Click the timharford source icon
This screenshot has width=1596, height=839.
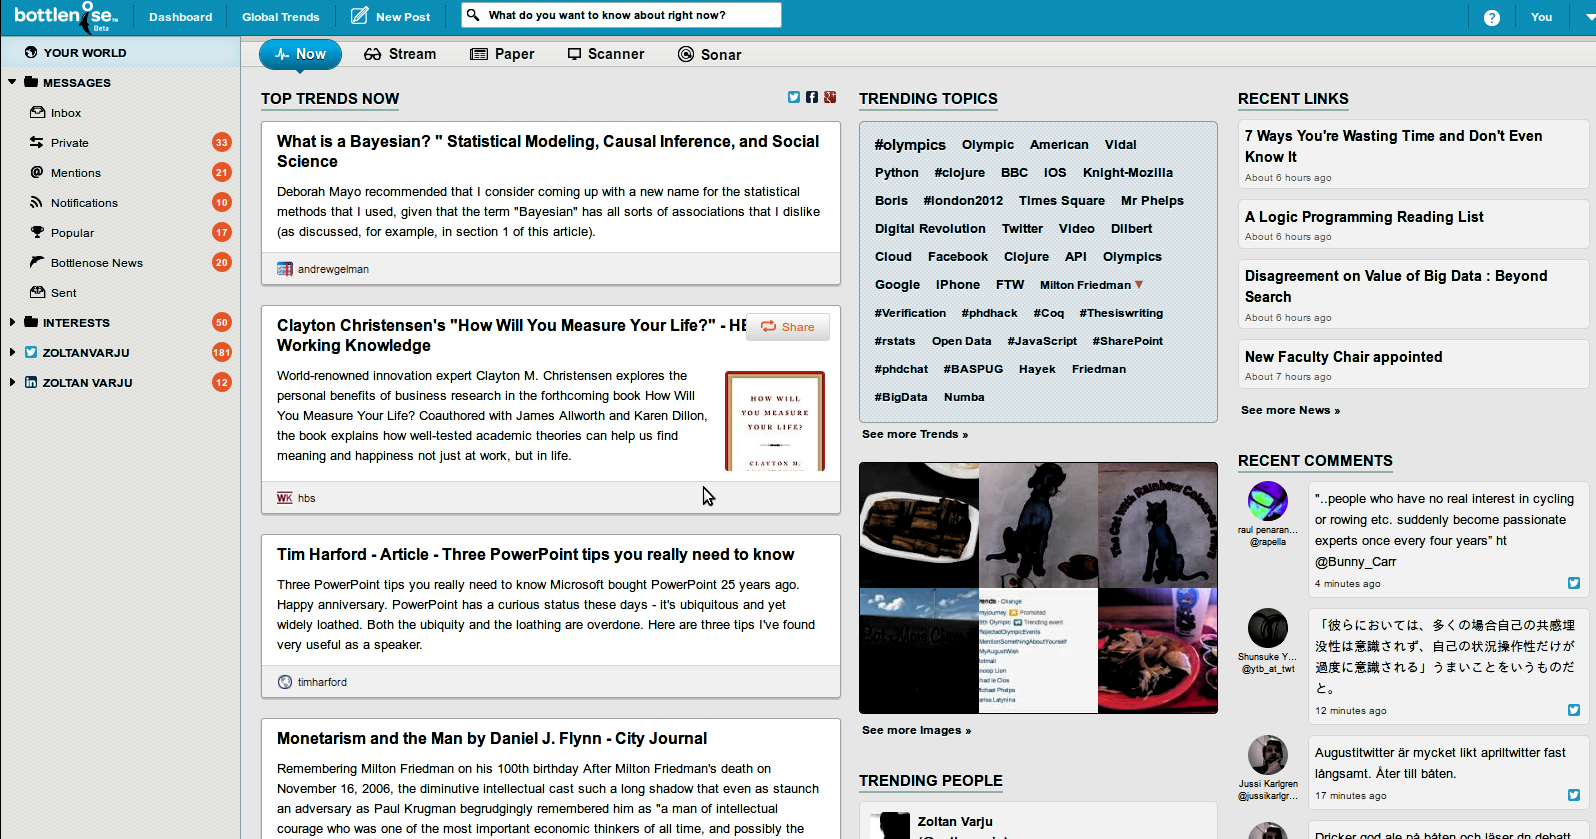(x=285, y=682)
